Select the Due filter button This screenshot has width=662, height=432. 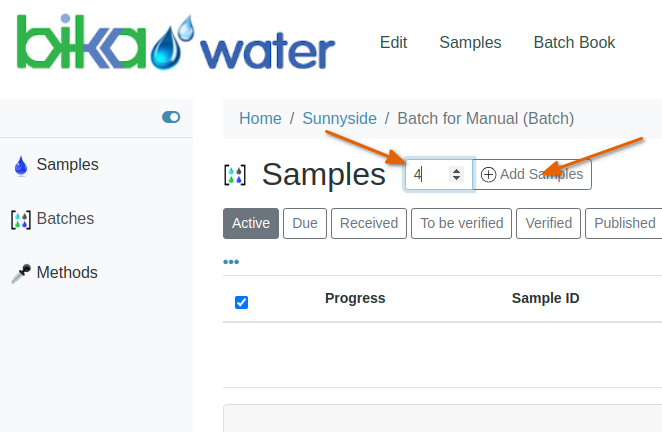pyautogui.click(x=305, y=223)
